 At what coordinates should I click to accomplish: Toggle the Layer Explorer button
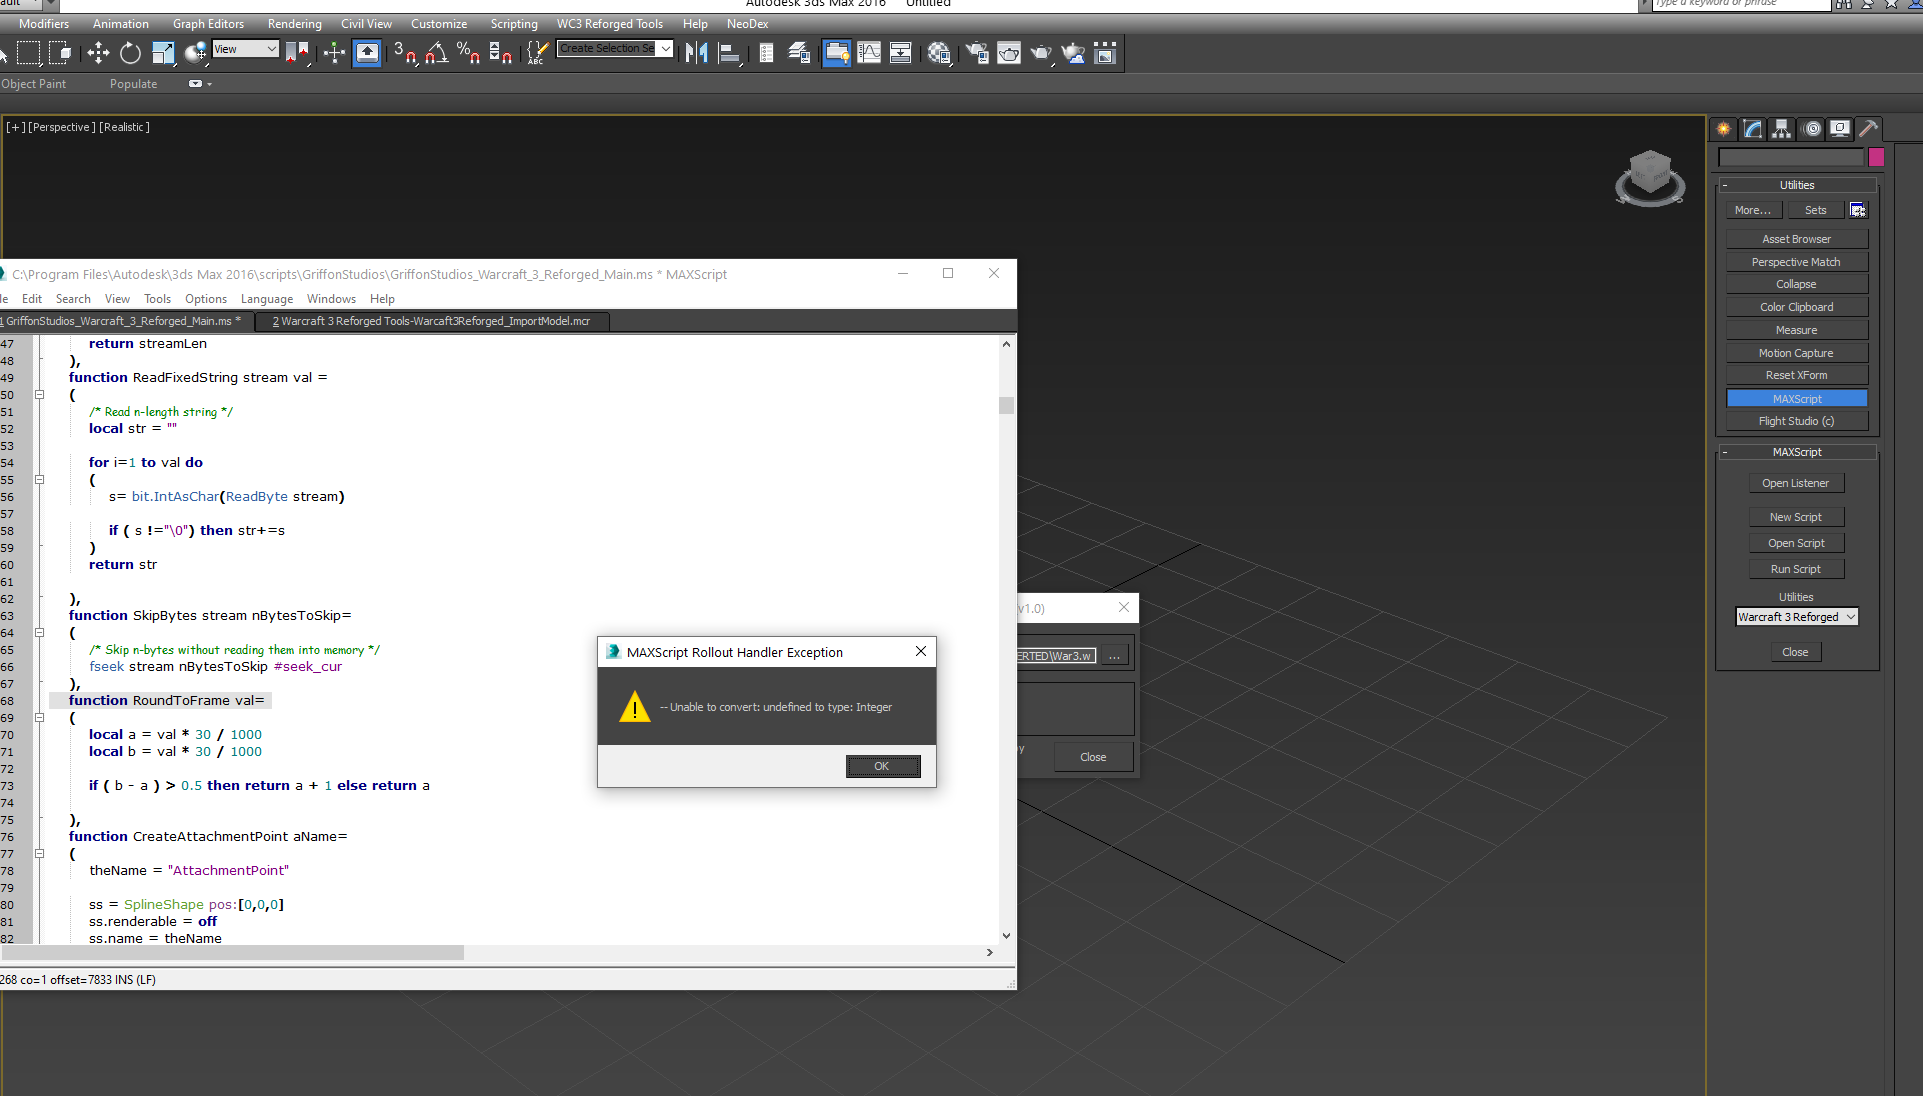[x=799, y=53]
